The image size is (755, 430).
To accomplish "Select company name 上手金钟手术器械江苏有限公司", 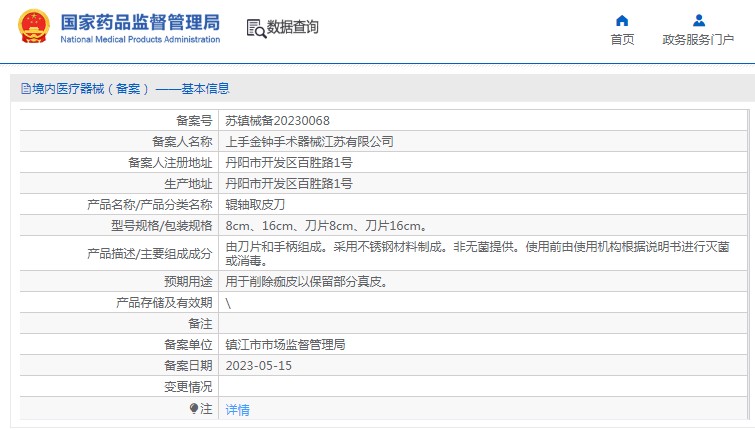I will 309,142.
